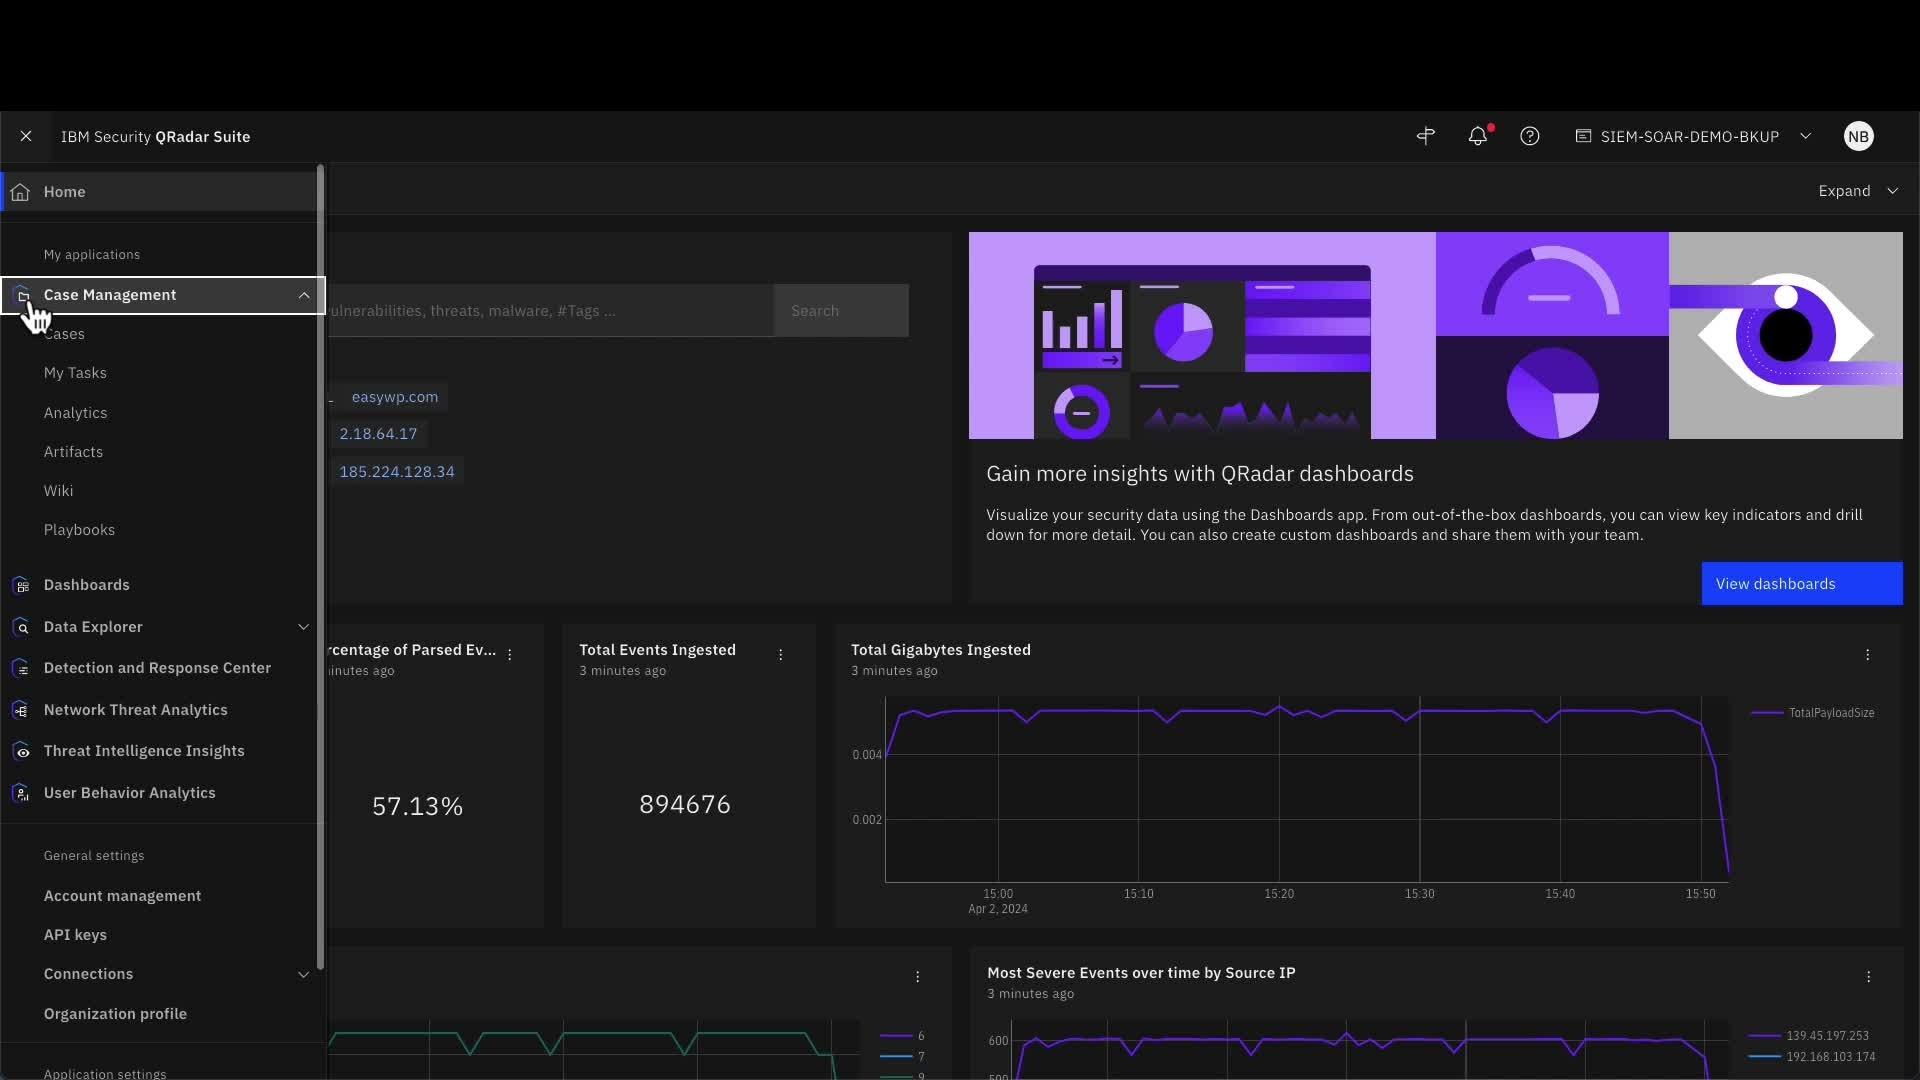Click the User Behavior Analytics icon

22,793
